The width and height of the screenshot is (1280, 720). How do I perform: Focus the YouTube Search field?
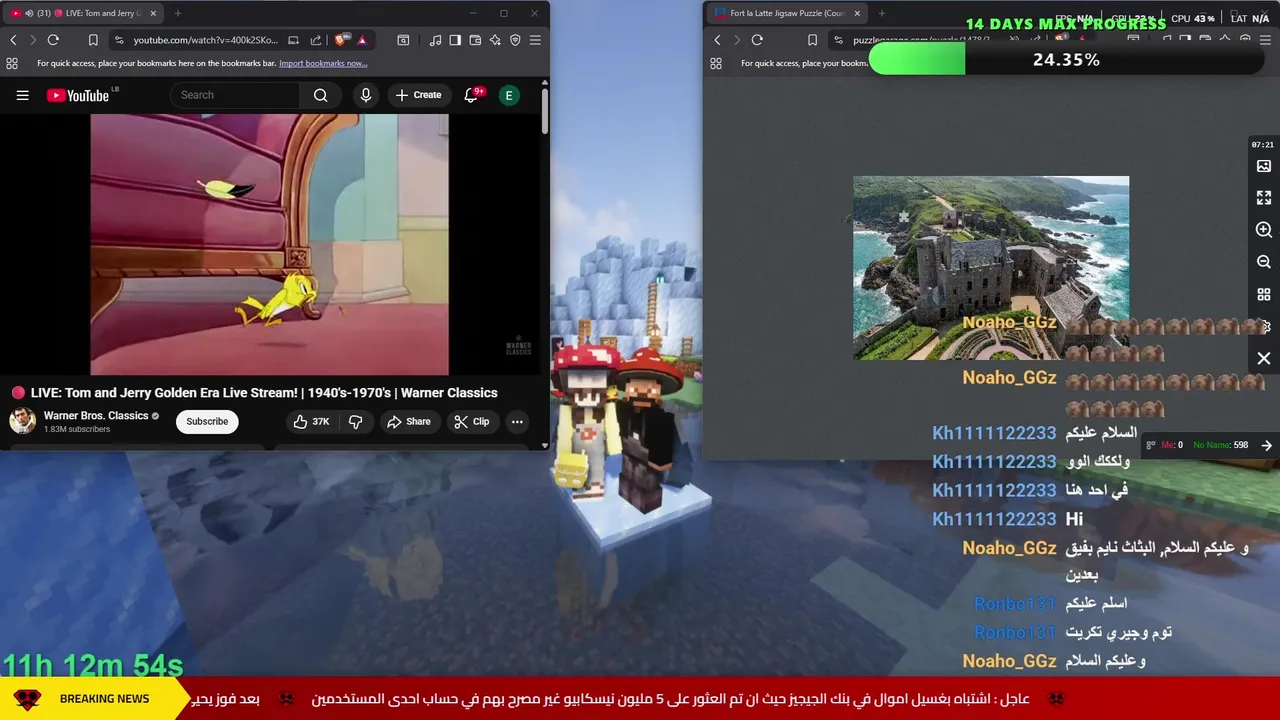pos(235,95)
